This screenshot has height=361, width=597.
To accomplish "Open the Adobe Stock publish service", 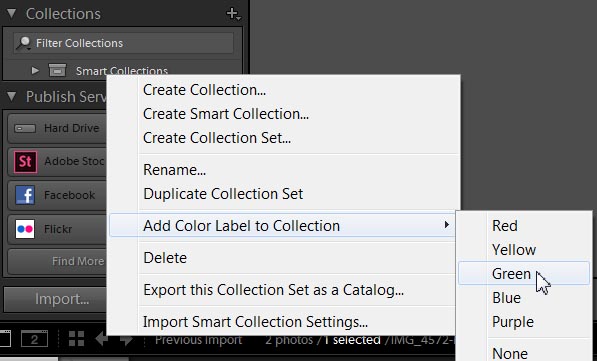I will (x=57, y=161).
